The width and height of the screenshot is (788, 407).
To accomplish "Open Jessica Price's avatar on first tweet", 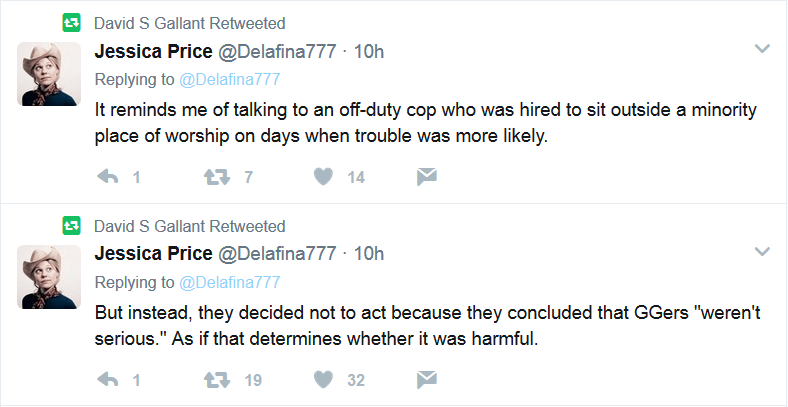I will 49,74.
